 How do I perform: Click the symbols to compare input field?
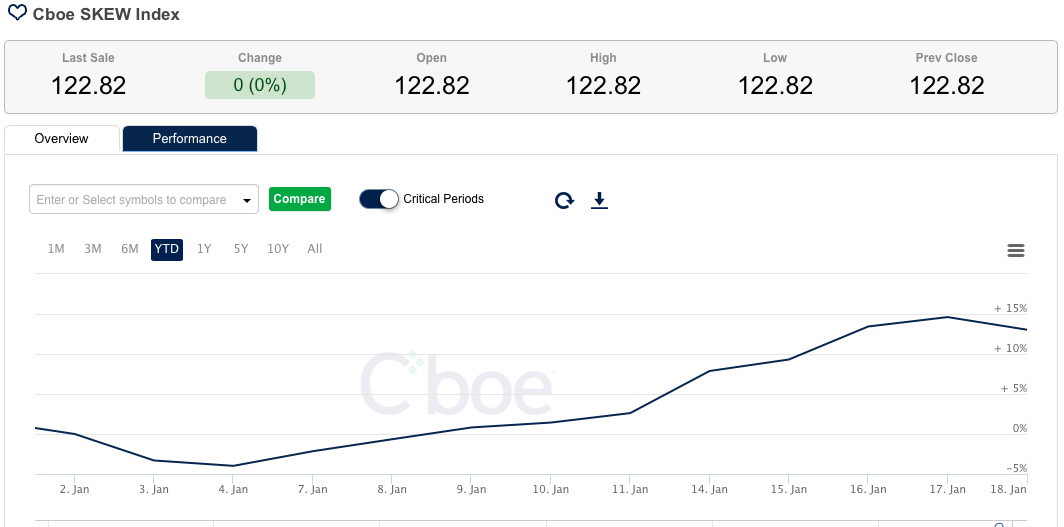click(x=133, y=200)
